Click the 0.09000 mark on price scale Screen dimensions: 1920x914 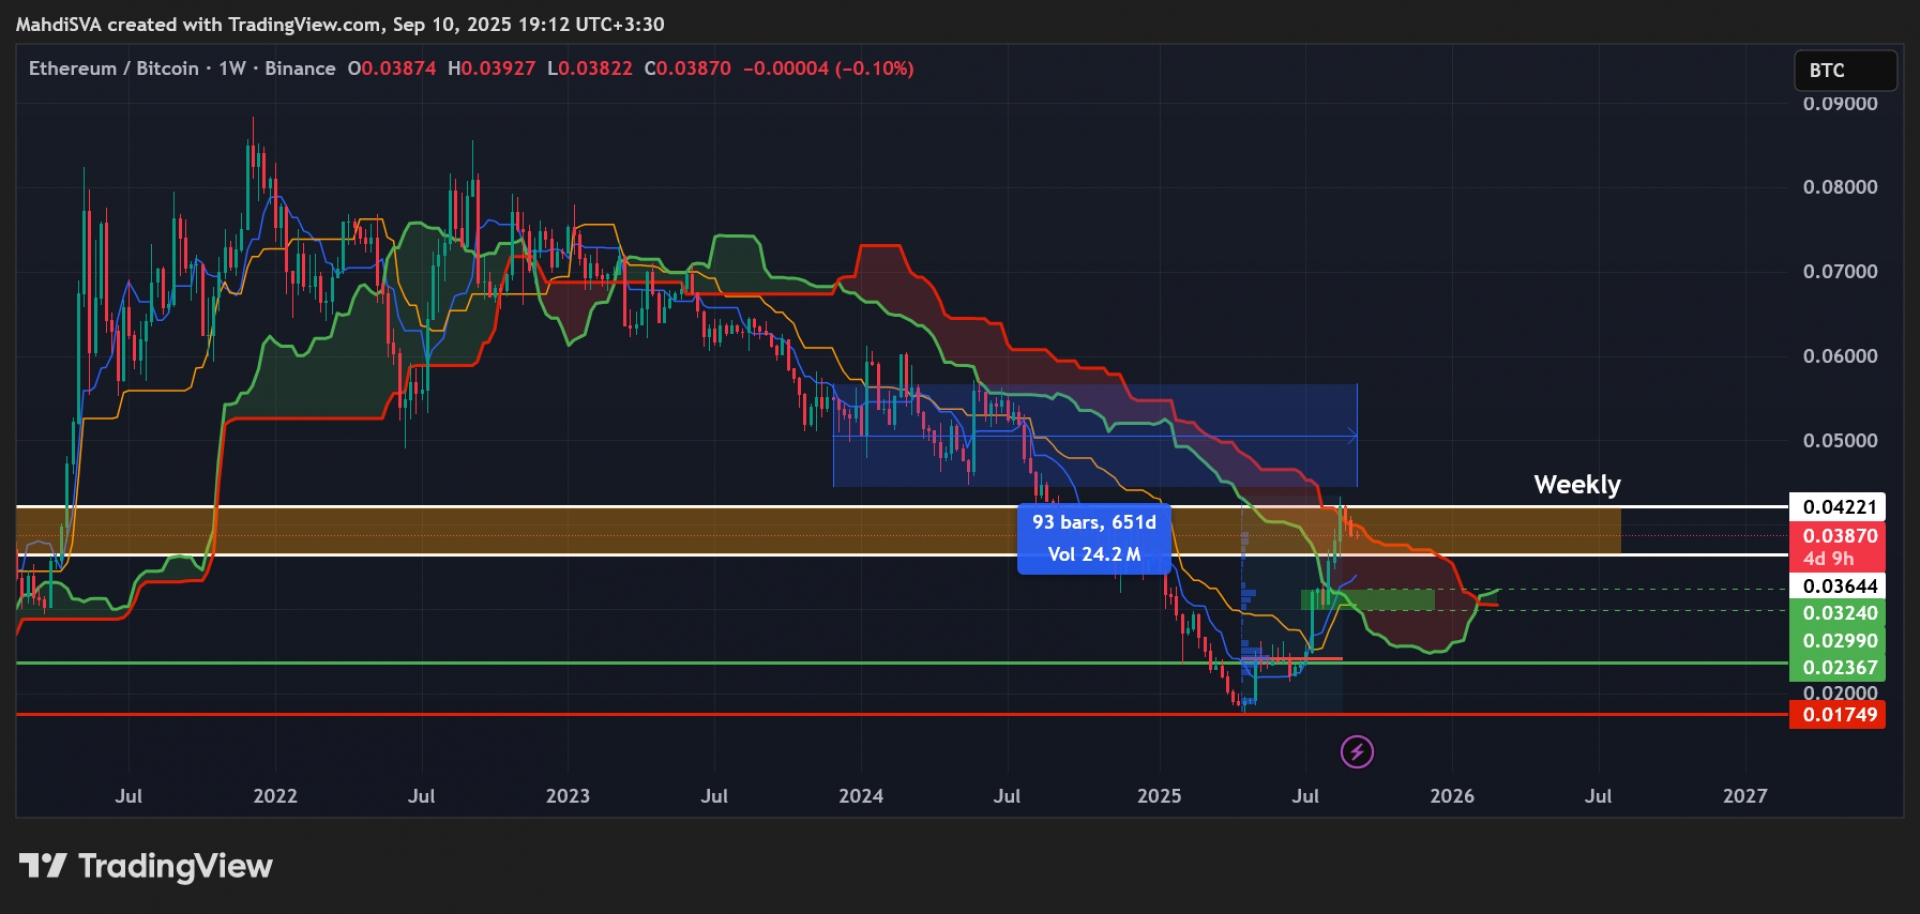click(1839, 104)
